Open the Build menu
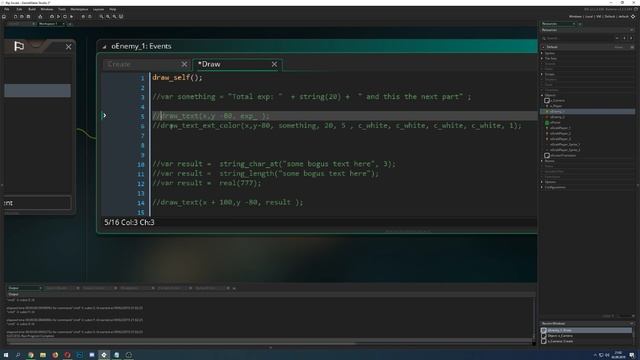Image resolution: width=640 pixels, height=360 pixels. (32, 9)
